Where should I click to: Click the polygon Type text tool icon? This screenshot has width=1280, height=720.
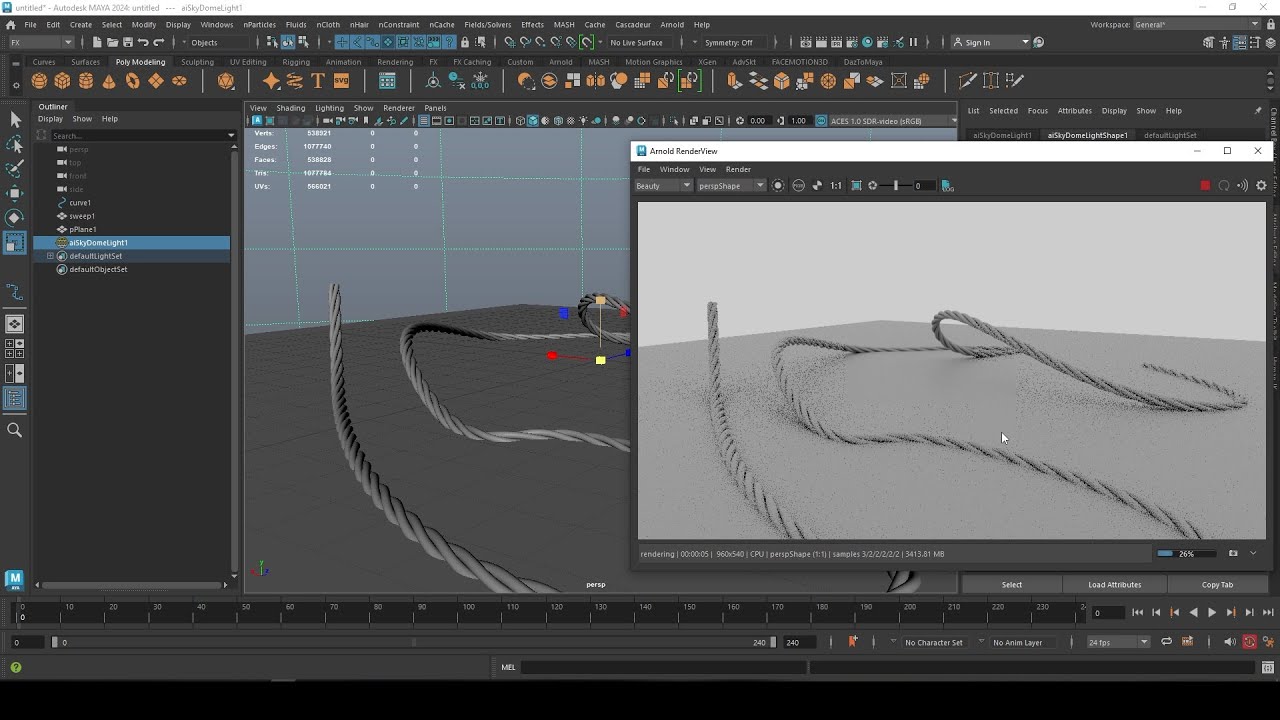pos(318,81)
